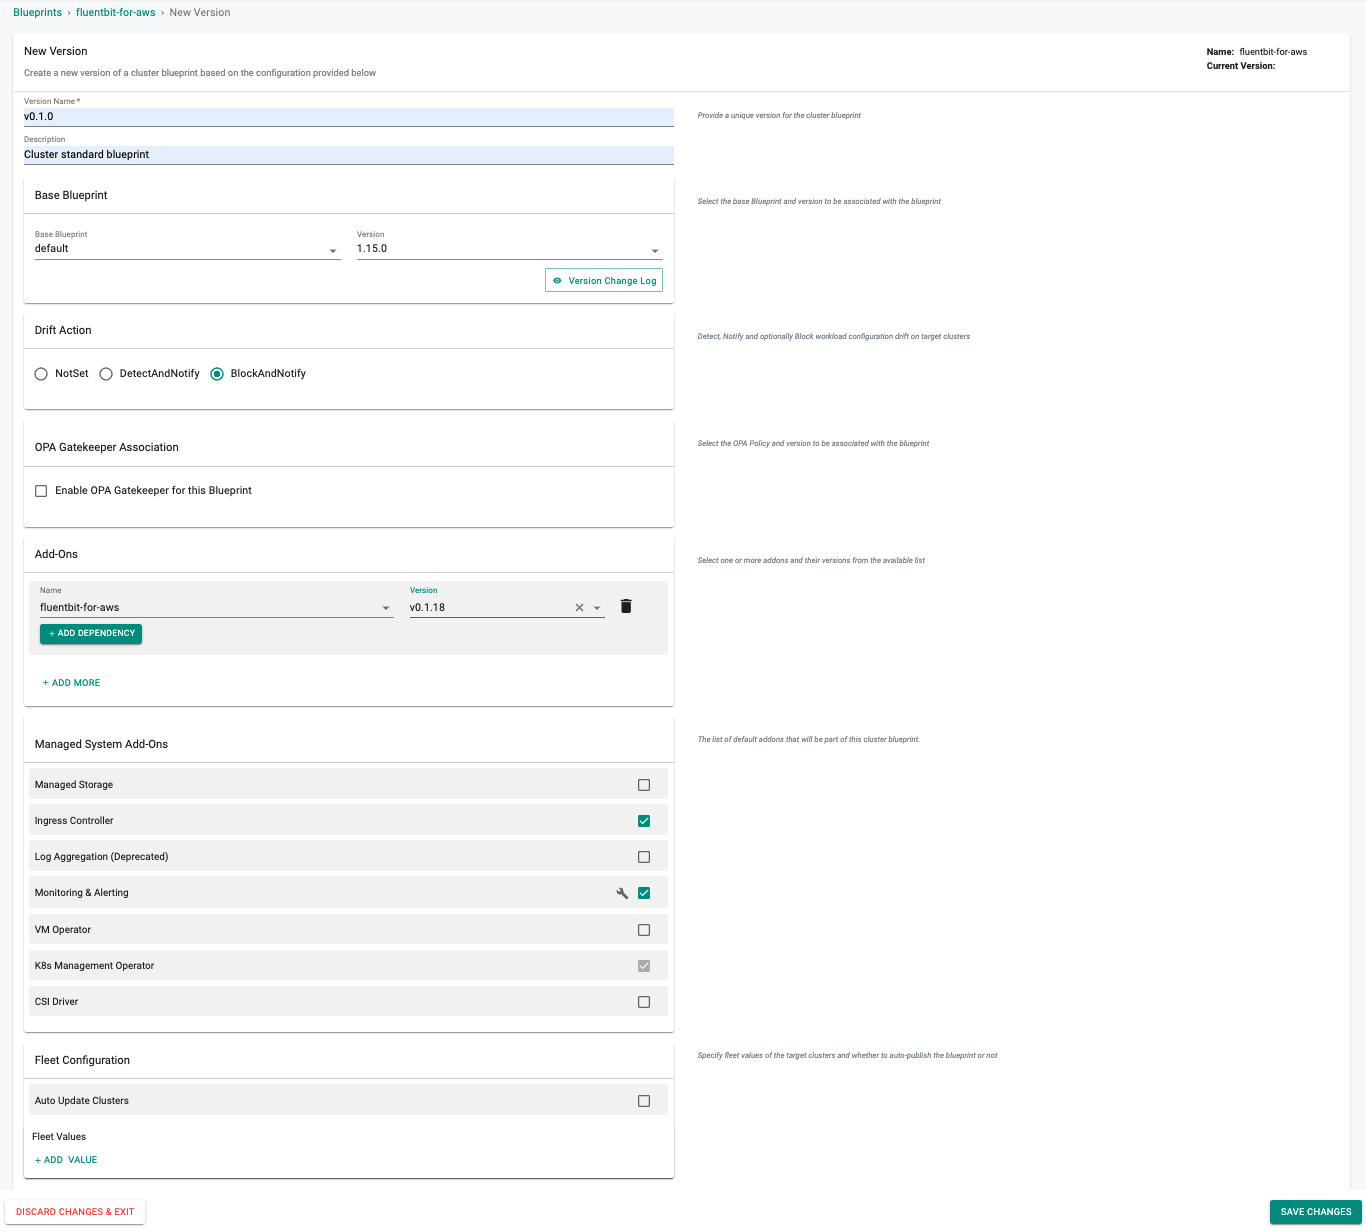This screenshot has width=1366, height=1231.
Task: Focus the Description field
Action: (349, 155)
